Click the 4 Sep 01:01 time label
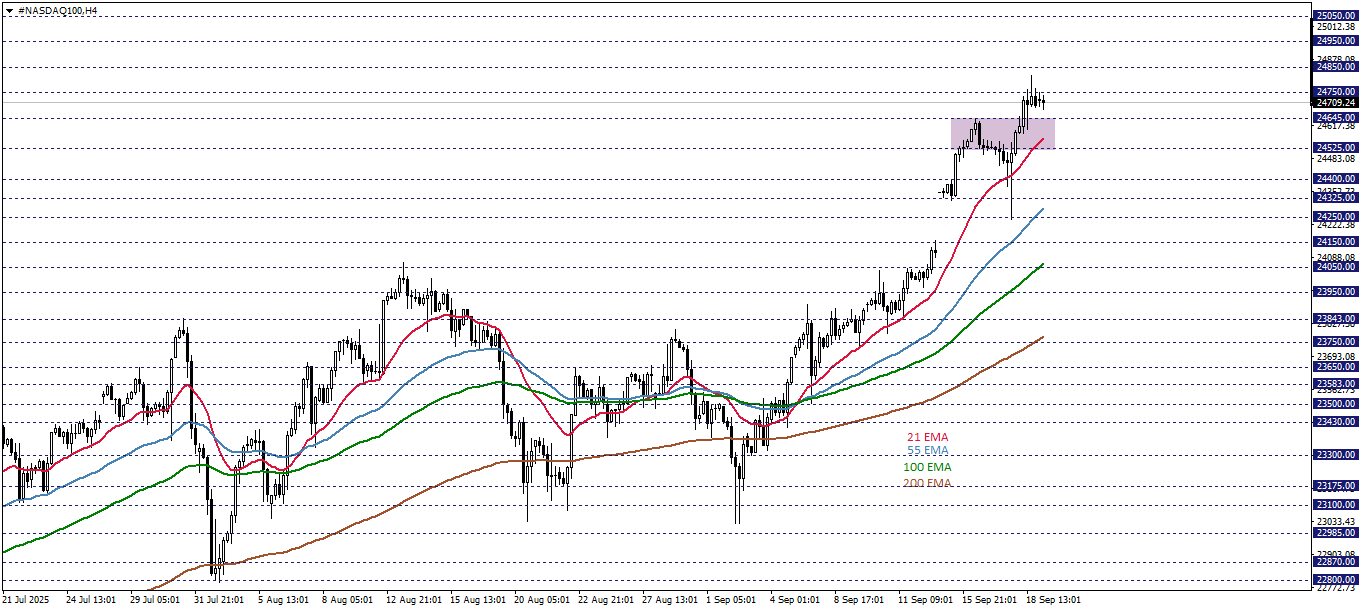Image resolution: width=1362 pixels, height=611 pixels. (795, 600)
